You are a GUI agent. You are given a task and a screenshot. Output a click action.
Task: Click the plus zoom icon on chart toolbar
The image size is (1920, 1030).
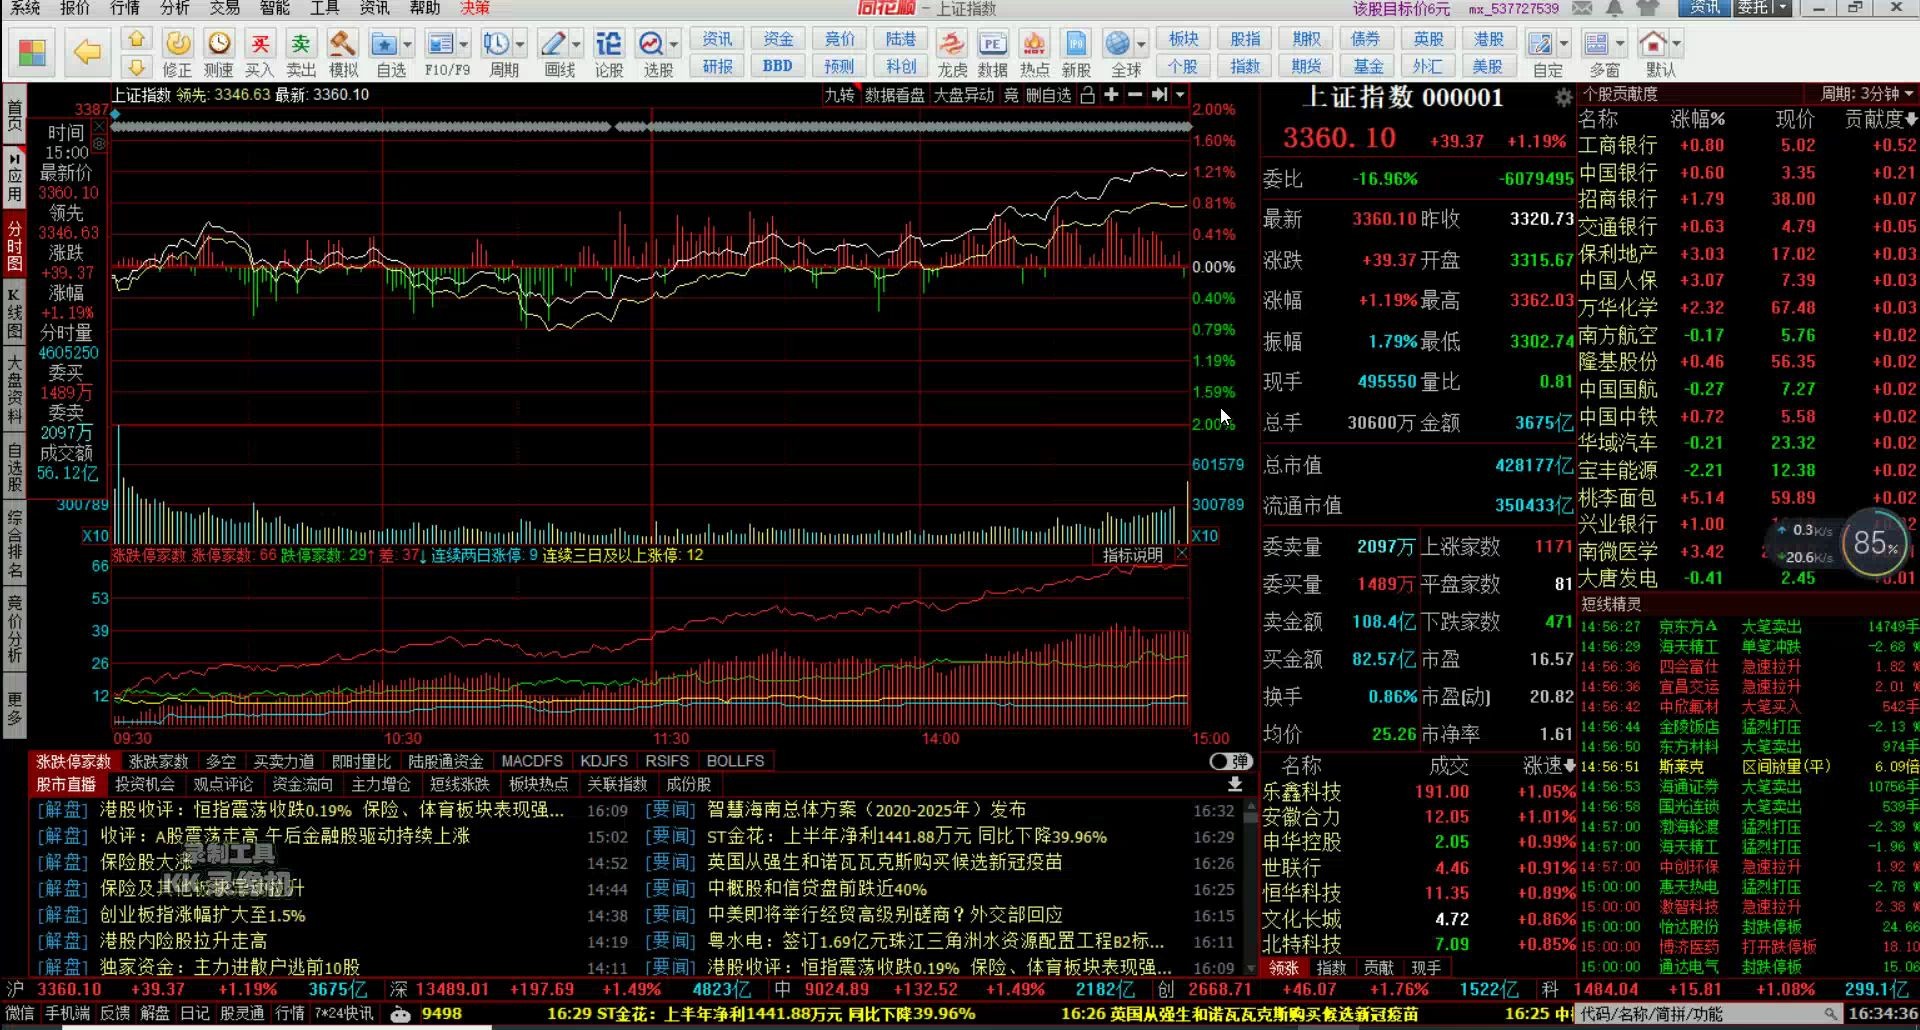[x=1111, y=94]
